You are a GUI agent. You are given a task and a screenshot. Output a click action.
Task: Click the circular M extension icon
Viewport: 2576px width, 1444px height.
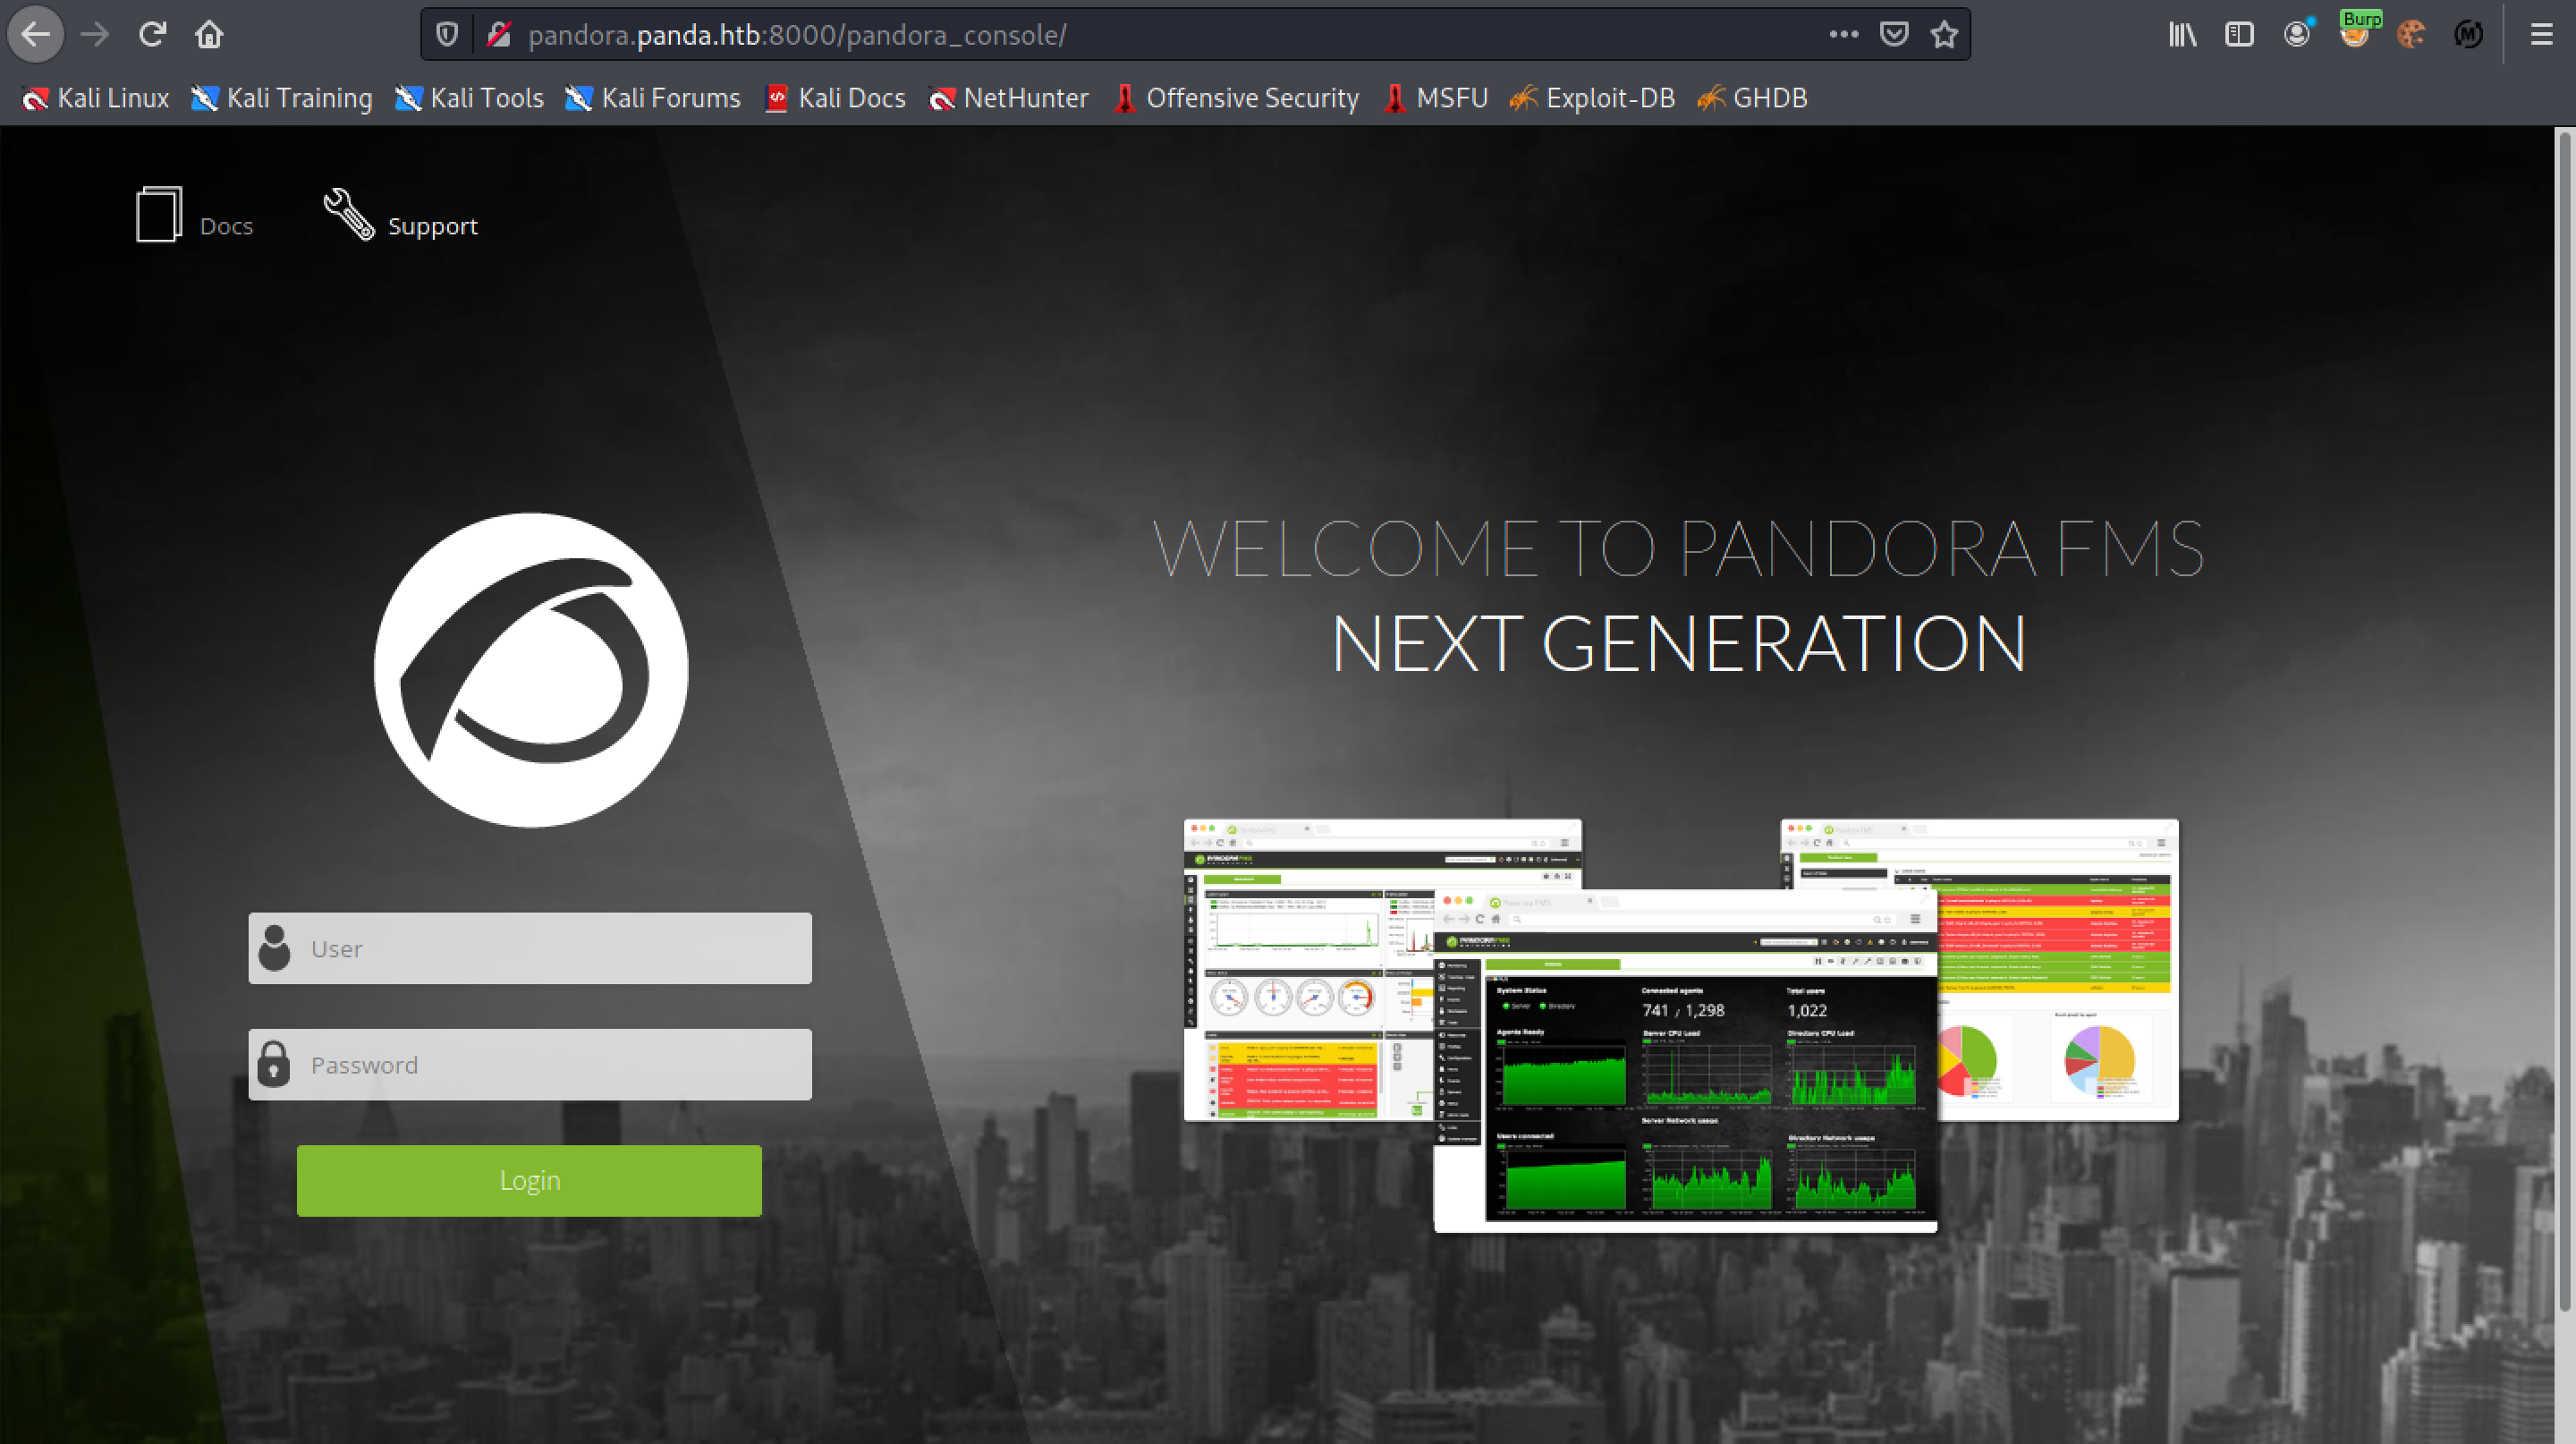click(2469, 35)
